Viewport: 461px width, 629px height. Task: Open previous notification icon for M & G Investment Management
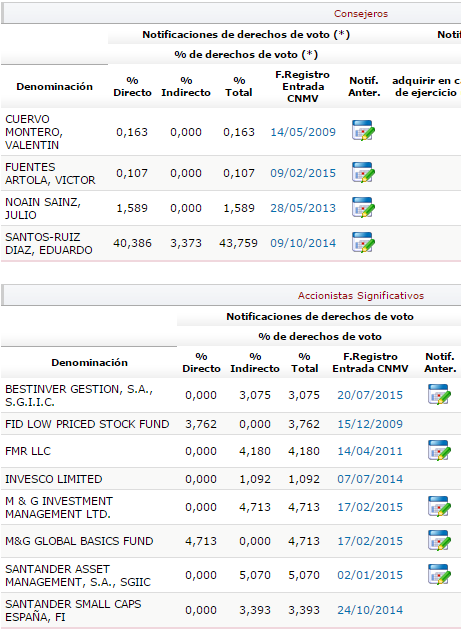pyautogui.click(x=439, y=506)
